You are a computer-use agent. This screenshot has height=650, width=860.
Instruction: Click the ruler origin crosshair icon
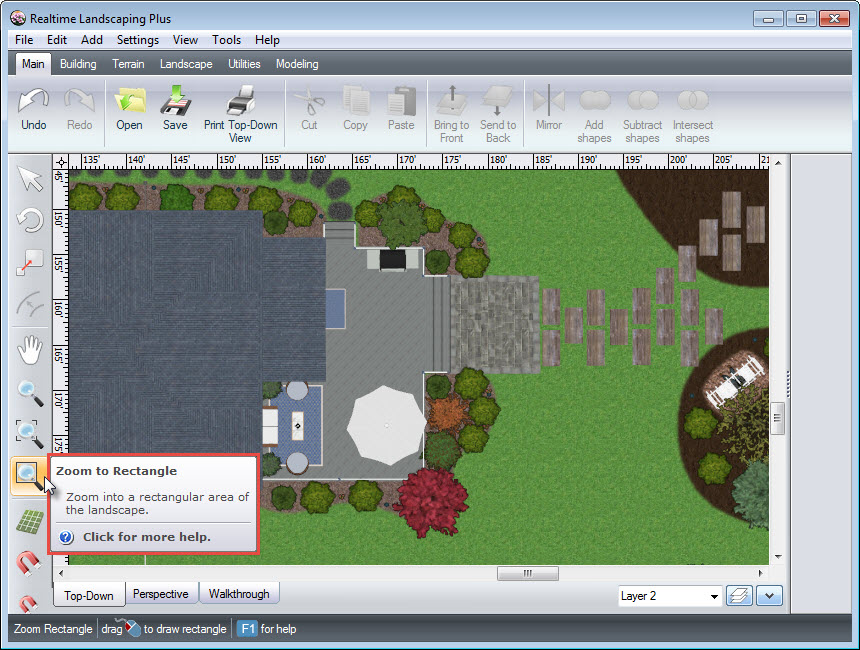click(61, 162)
